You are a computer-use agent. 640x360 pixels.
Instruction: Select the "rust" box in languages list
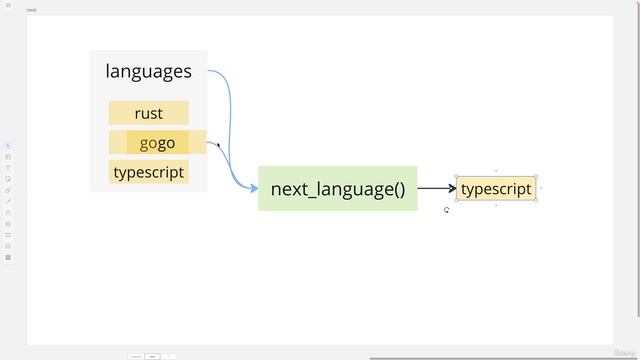pyautogui.click(x=149, y=113)
